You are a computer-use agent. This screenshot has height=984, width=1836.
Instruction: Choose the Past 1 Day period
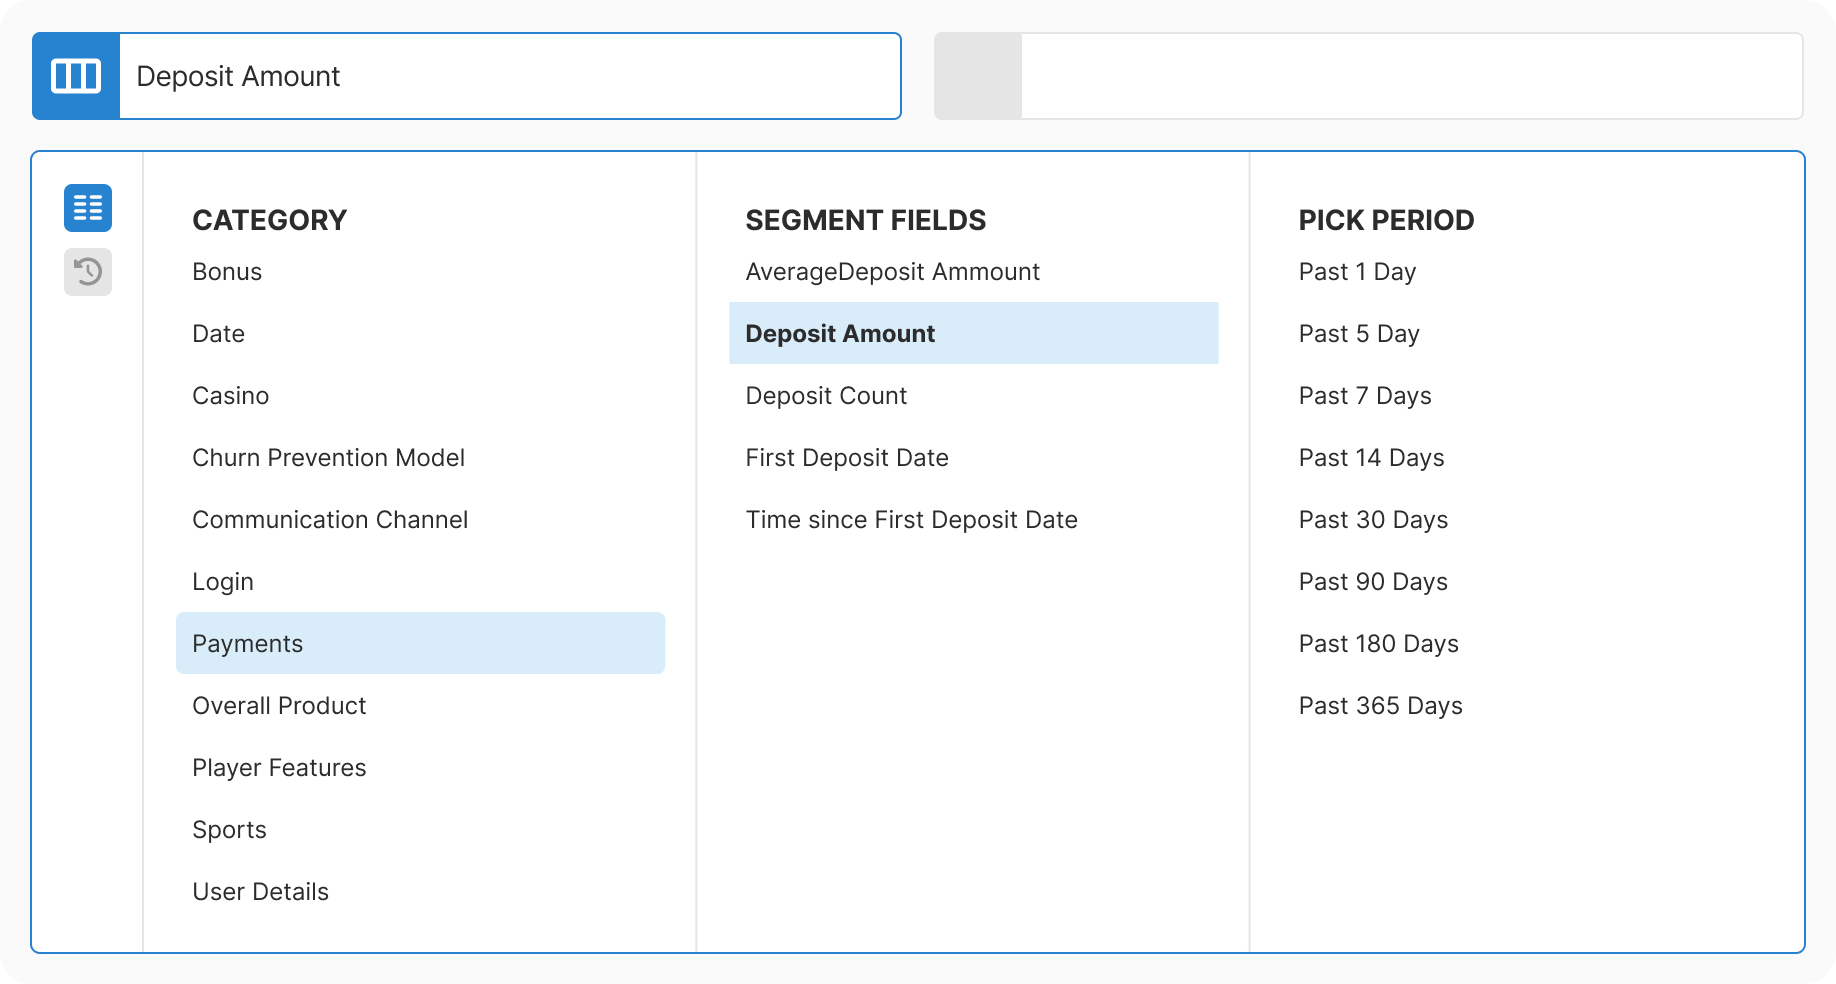click(x=1357, y=271)
